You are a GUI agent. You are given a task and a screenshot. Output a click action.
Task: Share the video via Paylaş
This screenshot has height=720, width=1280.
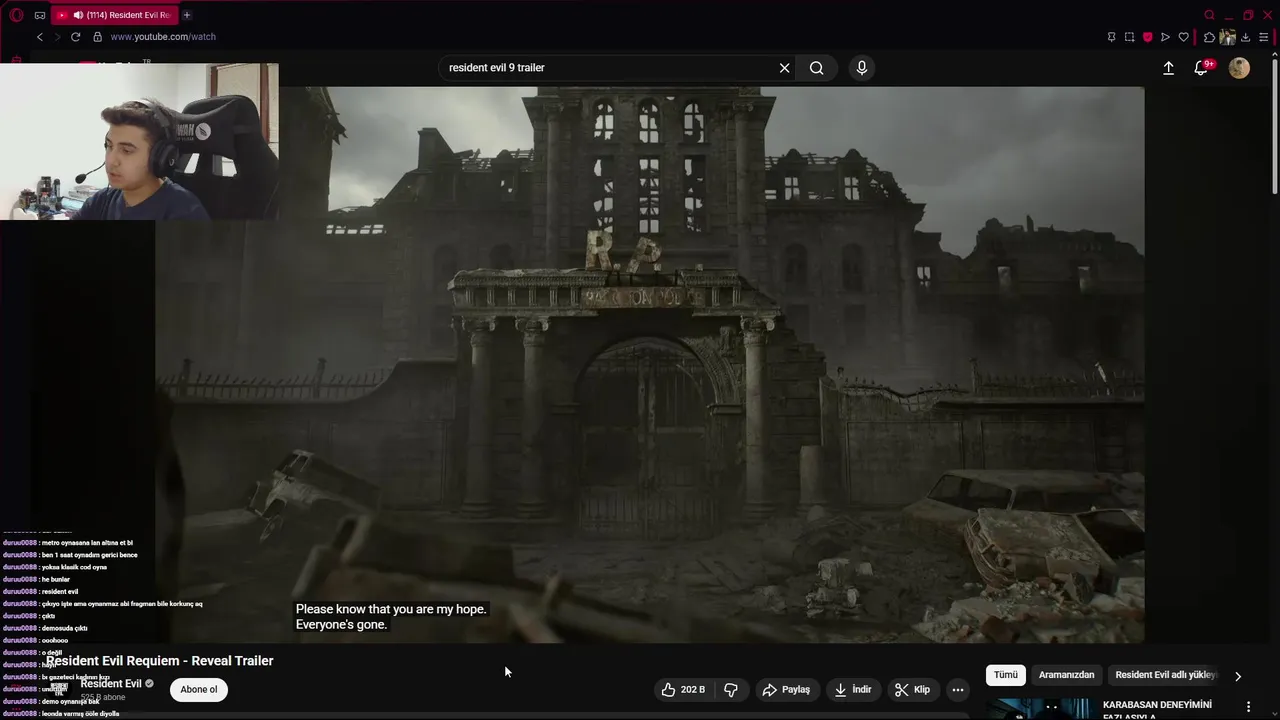point(786,689)
